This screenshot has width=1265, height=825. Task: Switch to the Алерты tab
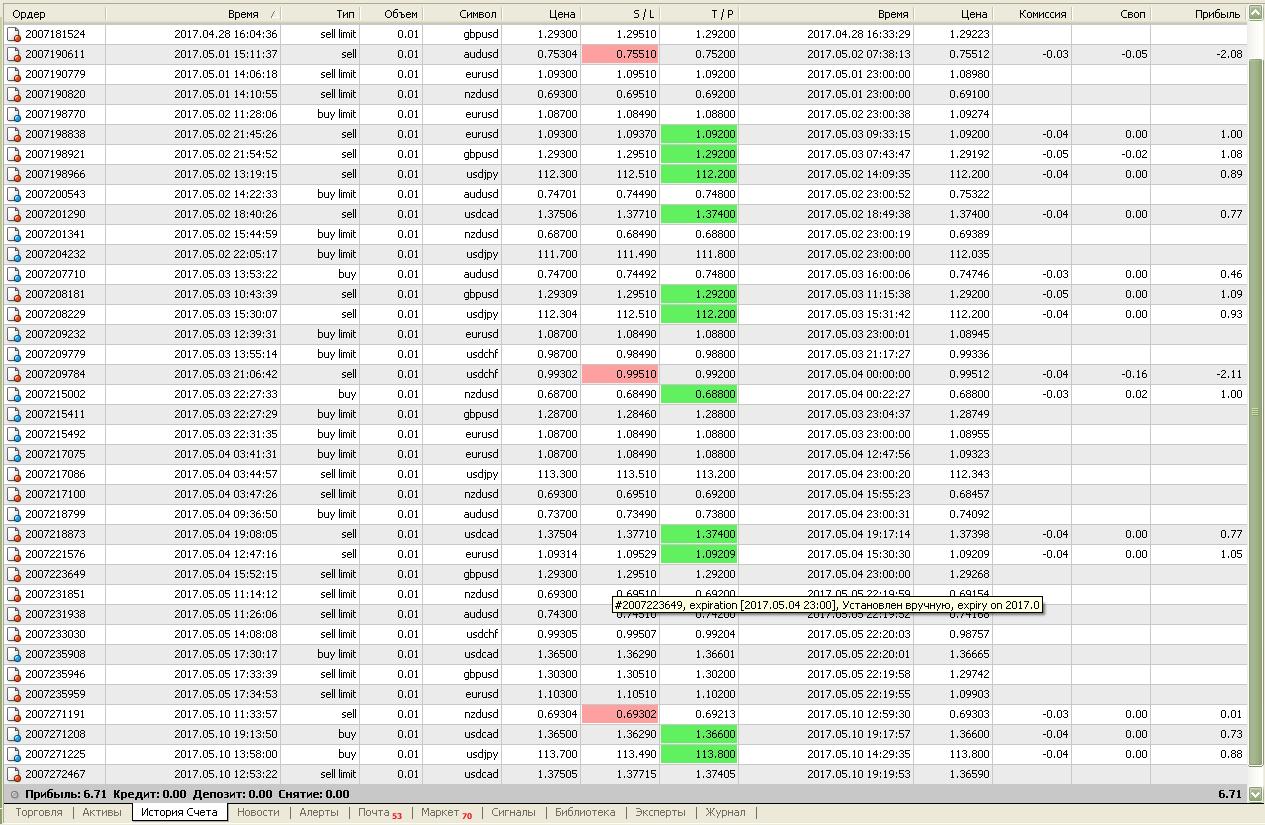pos(319,813)
